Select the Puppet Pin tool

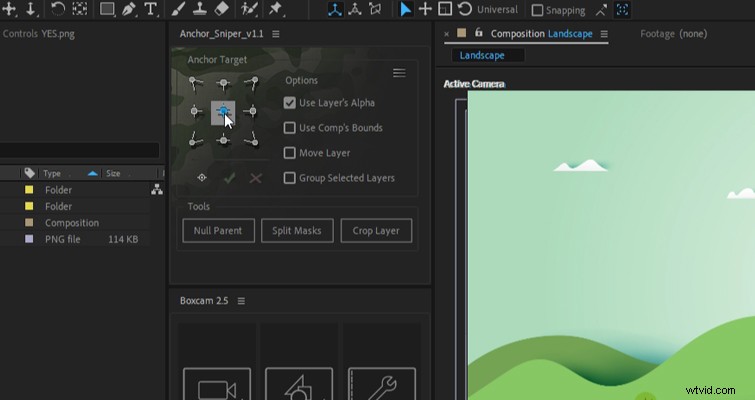tap(275, 9)
